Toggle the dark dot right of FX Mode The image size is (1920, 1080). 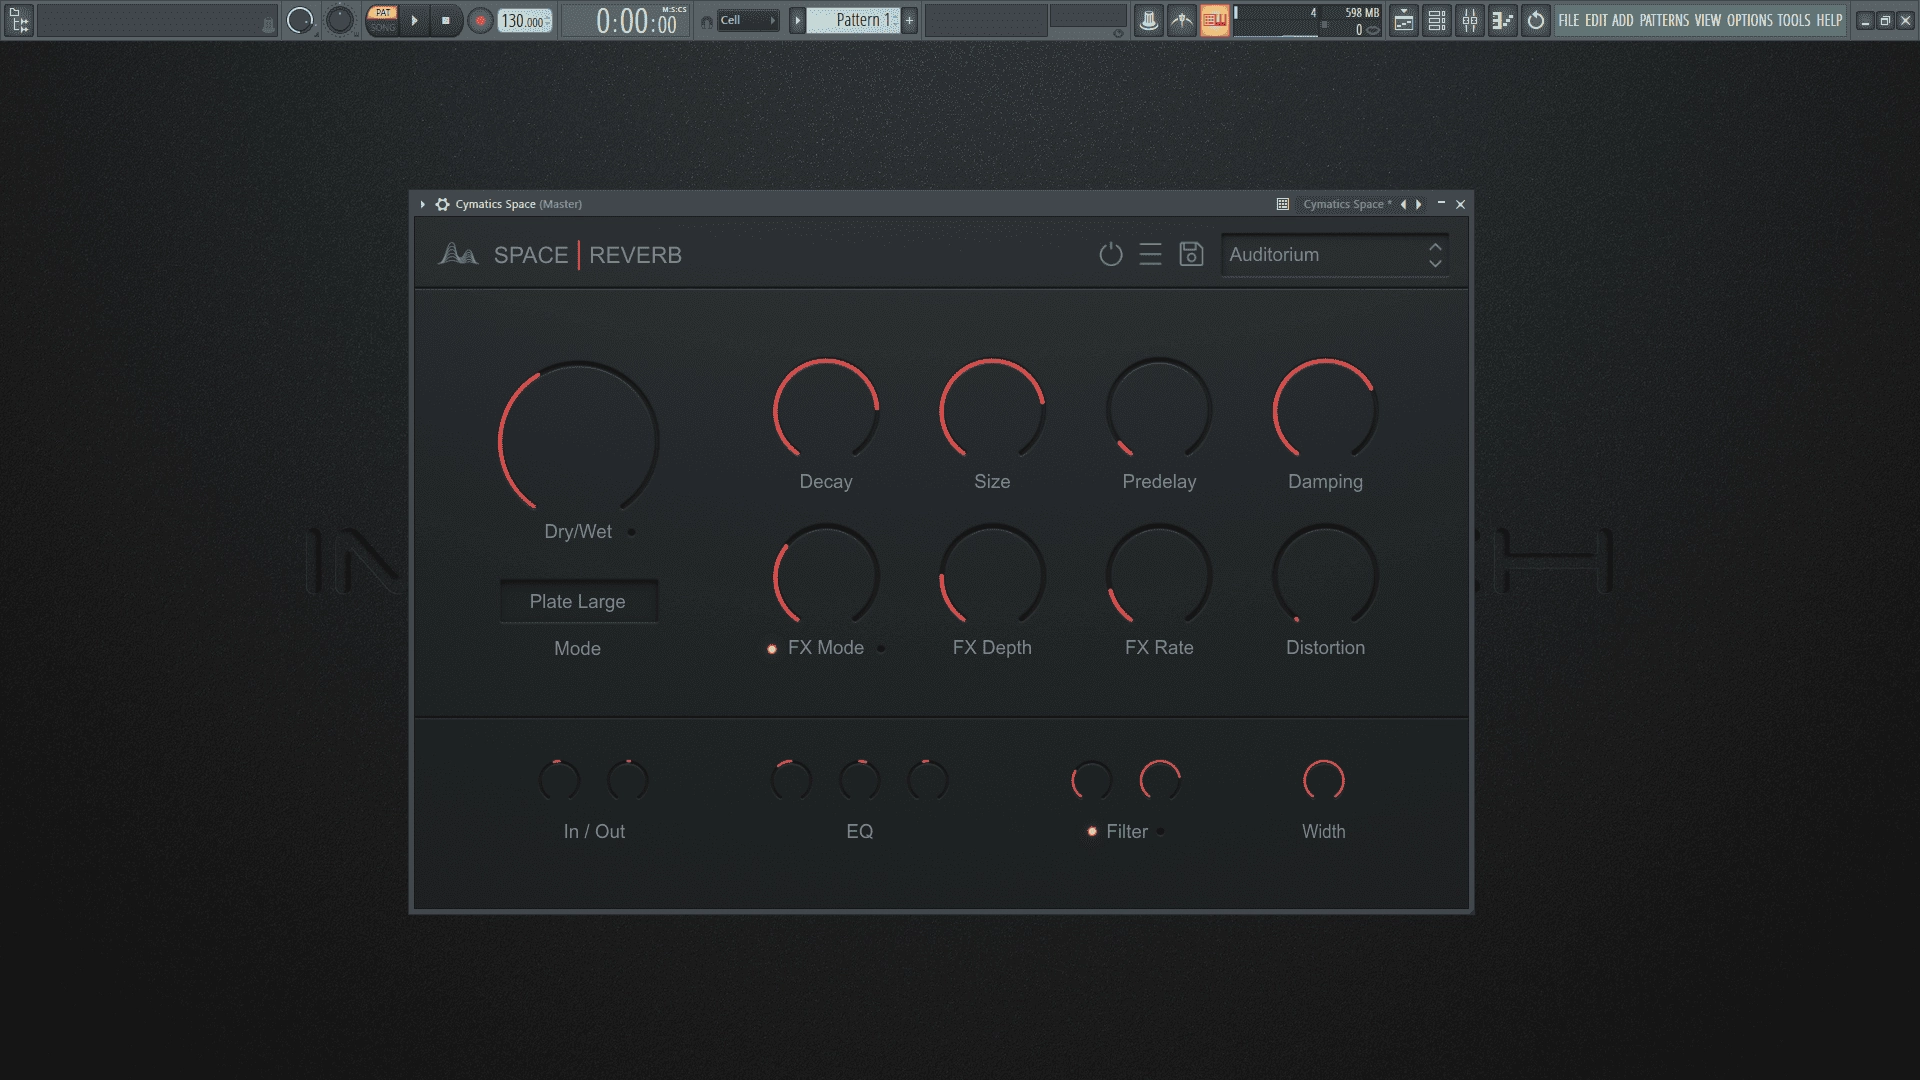(881, 648)
